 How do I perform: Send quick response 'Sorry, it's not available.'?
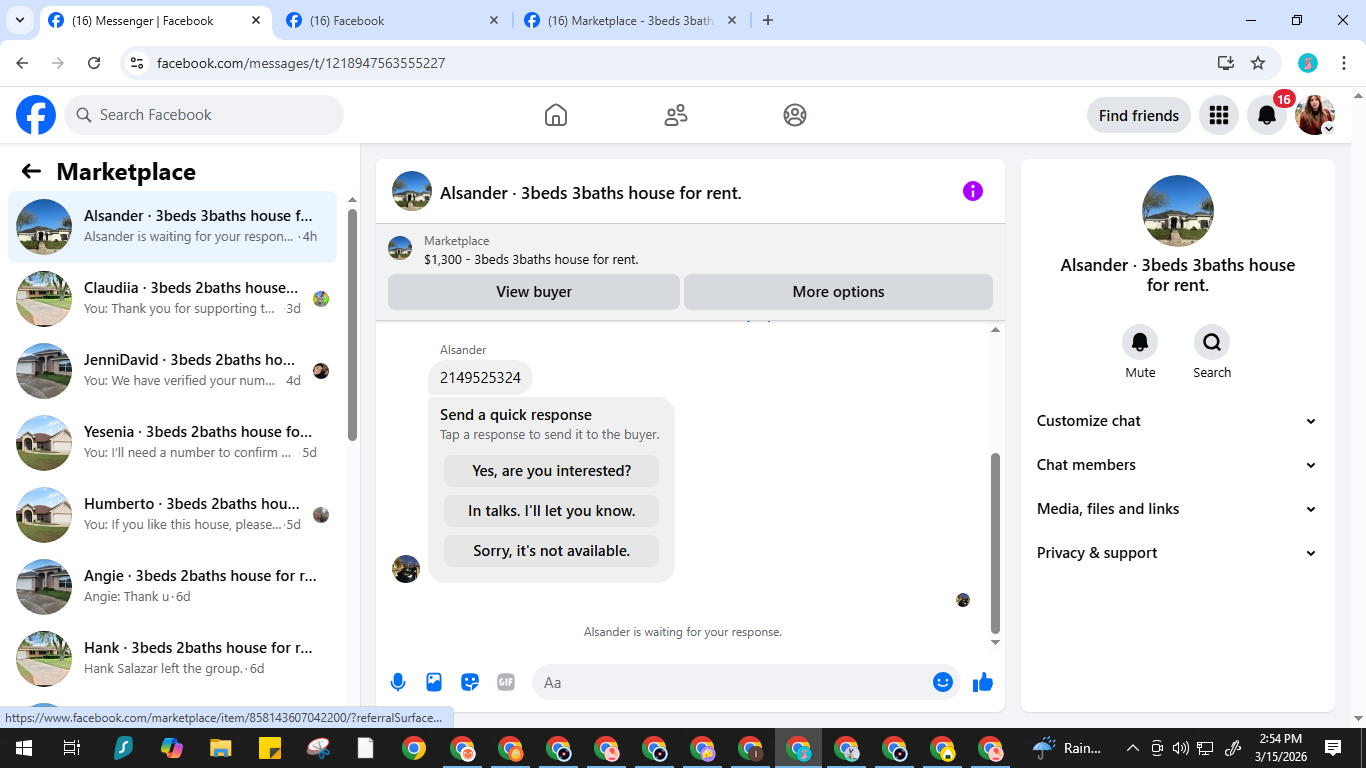pos(551,551)
